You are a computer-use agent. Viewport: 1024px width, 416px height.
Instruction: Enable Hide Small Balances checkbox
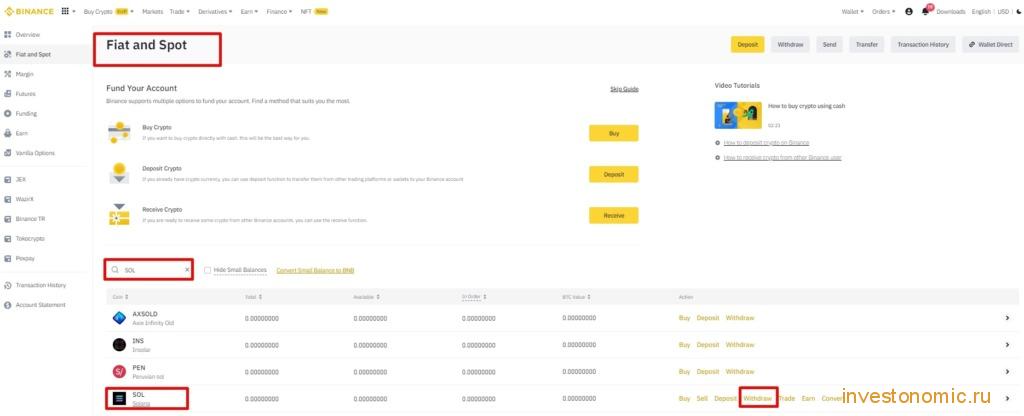click(208, 270)
